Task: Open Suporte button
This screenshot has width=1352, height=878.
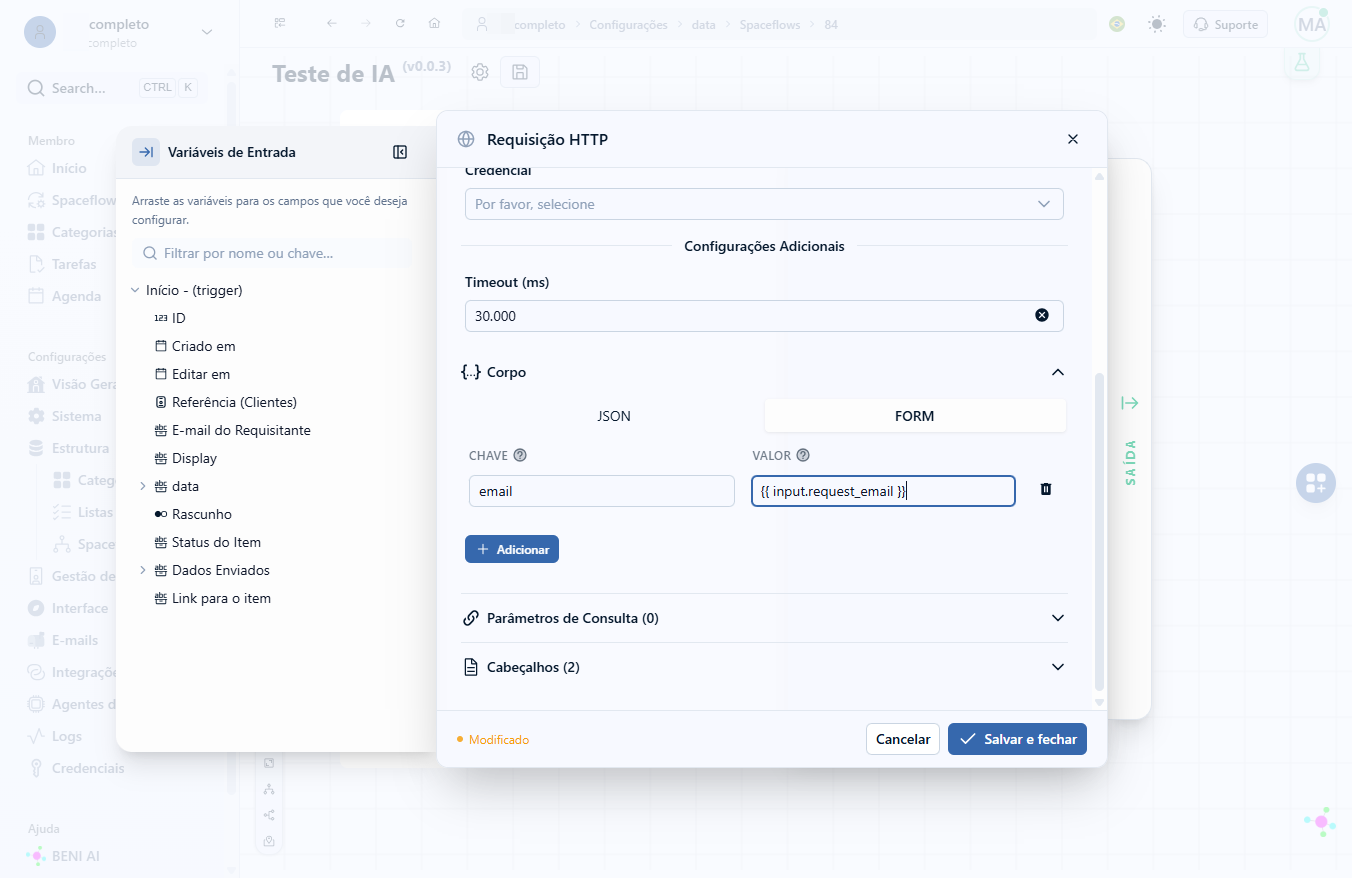Action: [x=1225, y=24]
